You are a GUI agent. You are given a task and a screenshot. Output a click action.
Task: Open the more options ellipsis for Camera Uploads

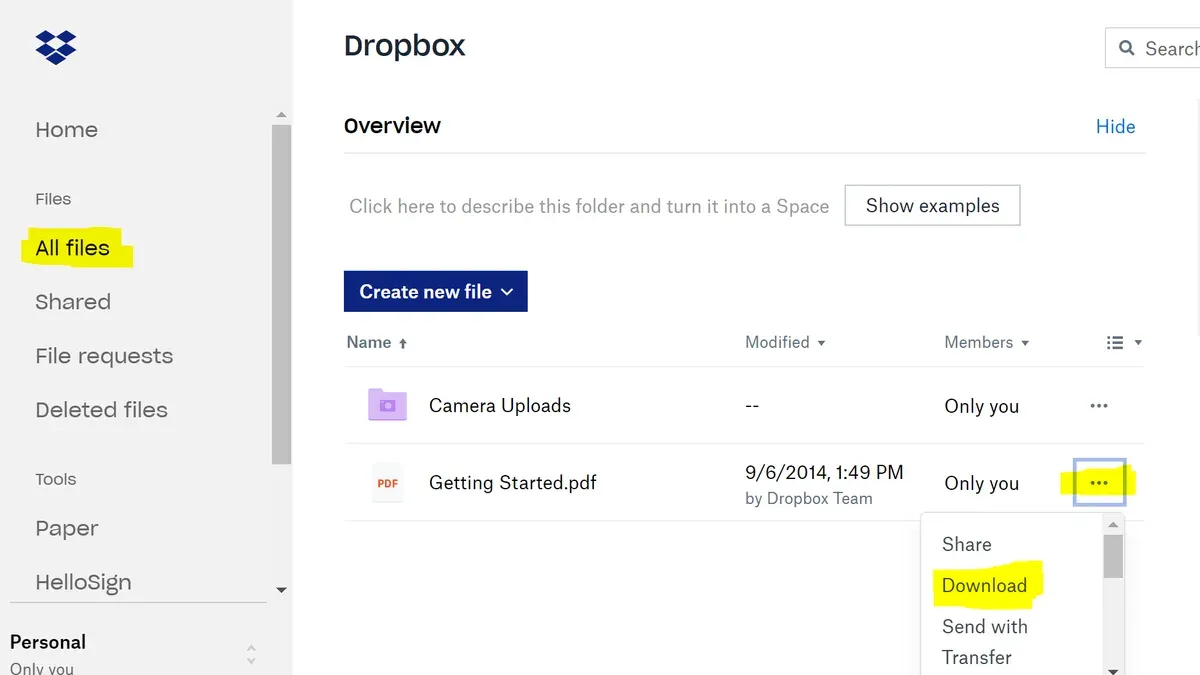(x=1099, y=406)
